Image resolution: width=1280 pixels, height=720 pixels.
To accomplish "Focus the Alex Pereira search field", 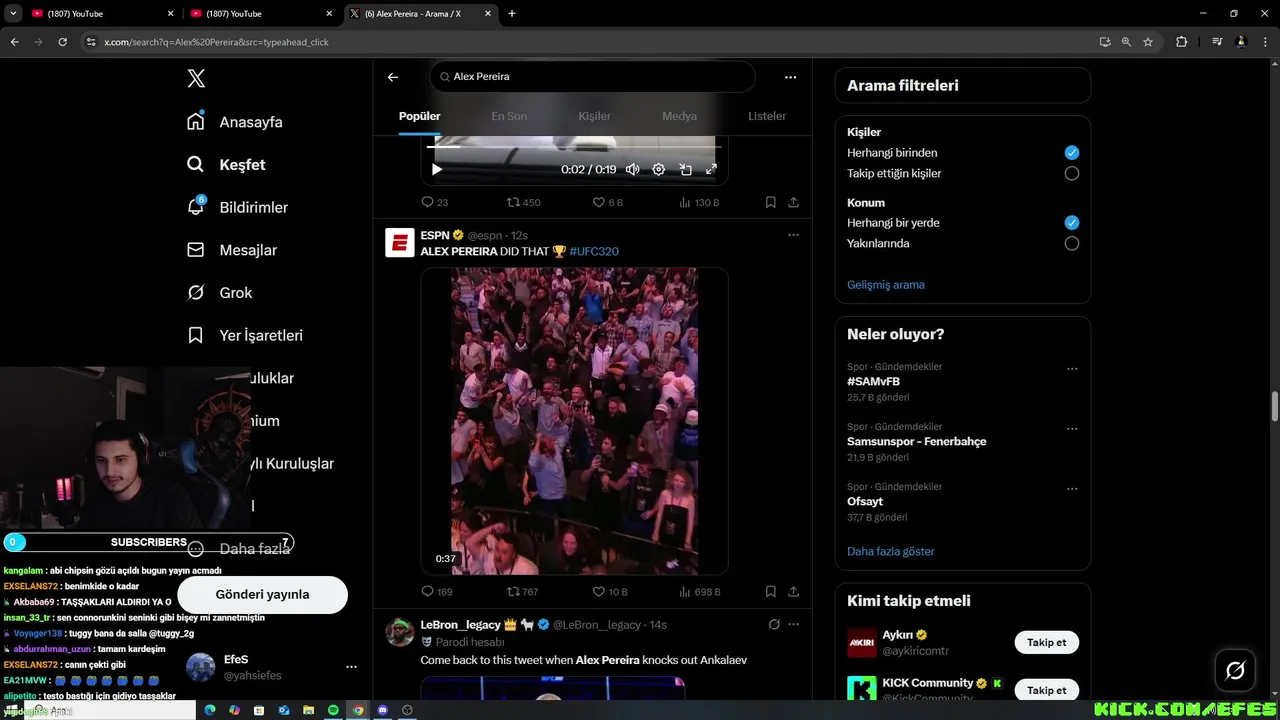I will 592,76.
